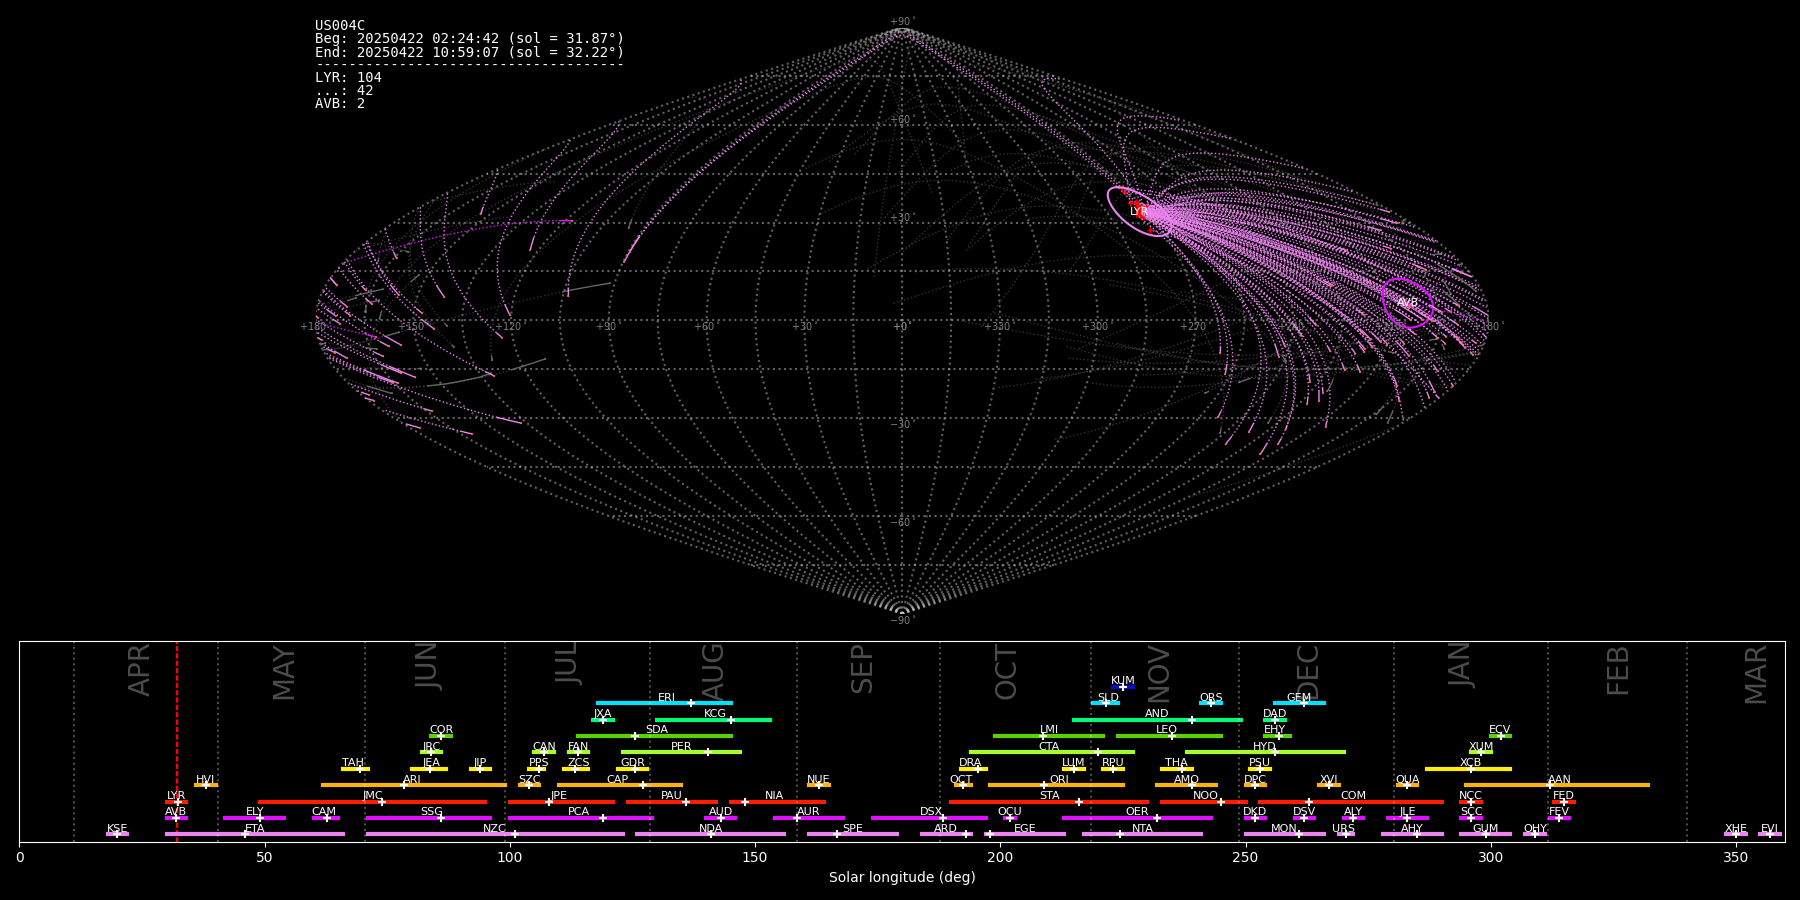The width and height of the screenshot is (1800, 900).
Task: Select the CTA shower label
Action: click(x=1048, y=747)
